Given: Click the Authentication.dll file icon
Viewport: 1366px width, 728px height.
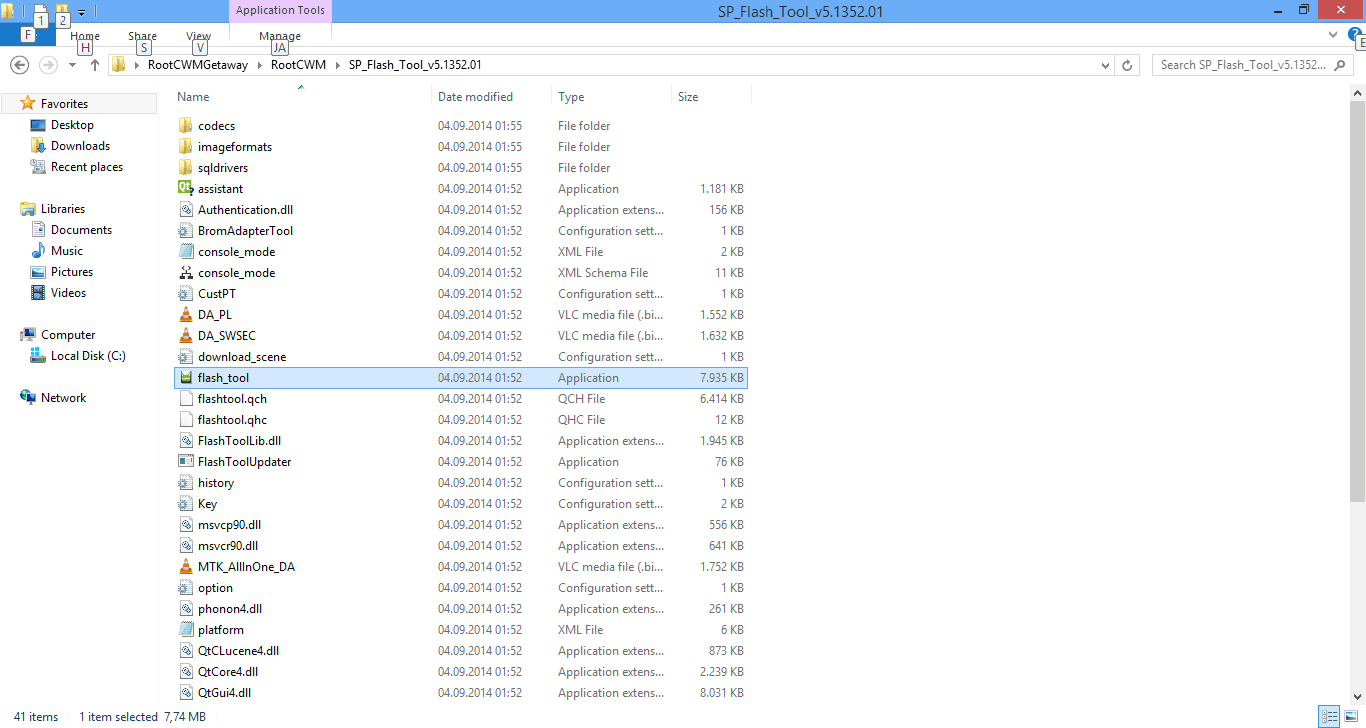Looking at the screenshot, I should [185, 210].
